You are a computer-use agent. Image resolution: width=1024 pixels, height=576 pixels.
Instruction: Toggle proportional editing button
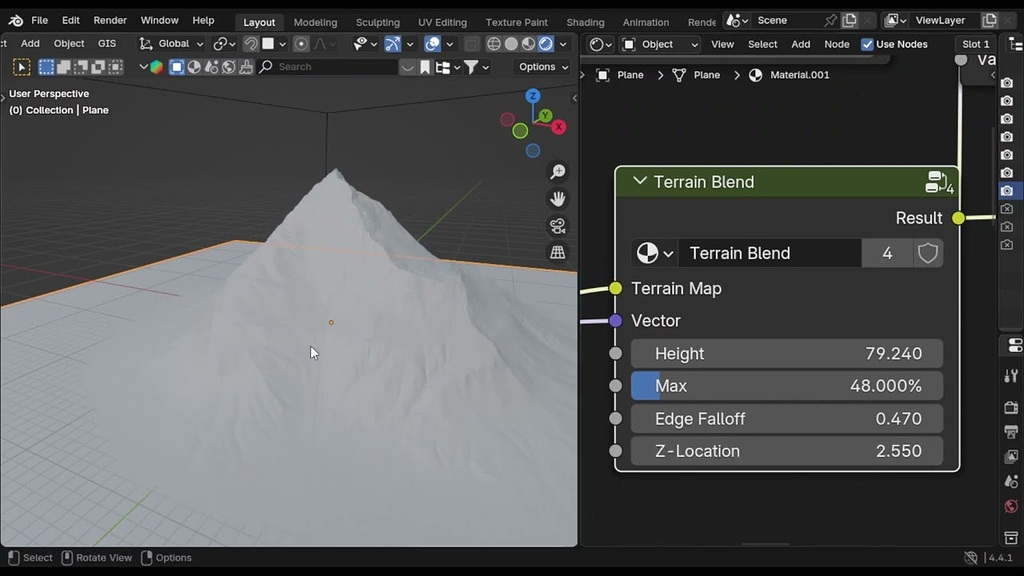click(x=301, y=44)
